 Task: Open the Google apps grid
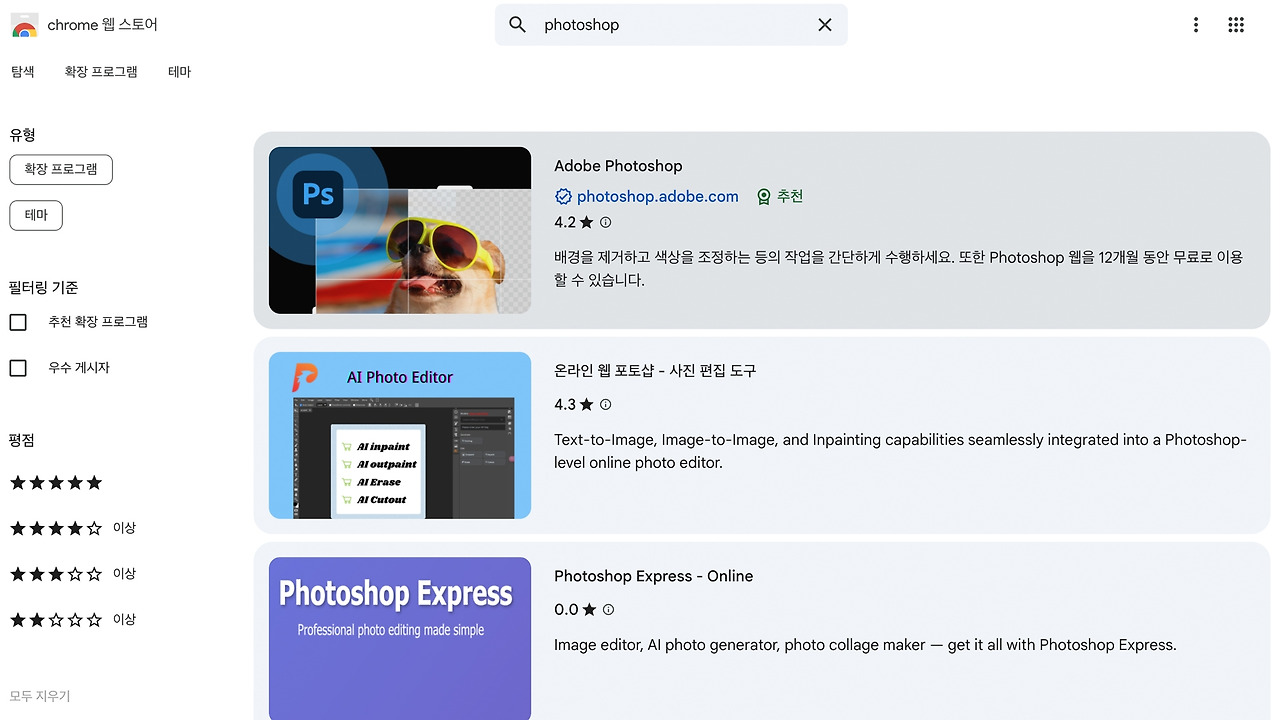pyautogui.click(x=1236, y=24)
